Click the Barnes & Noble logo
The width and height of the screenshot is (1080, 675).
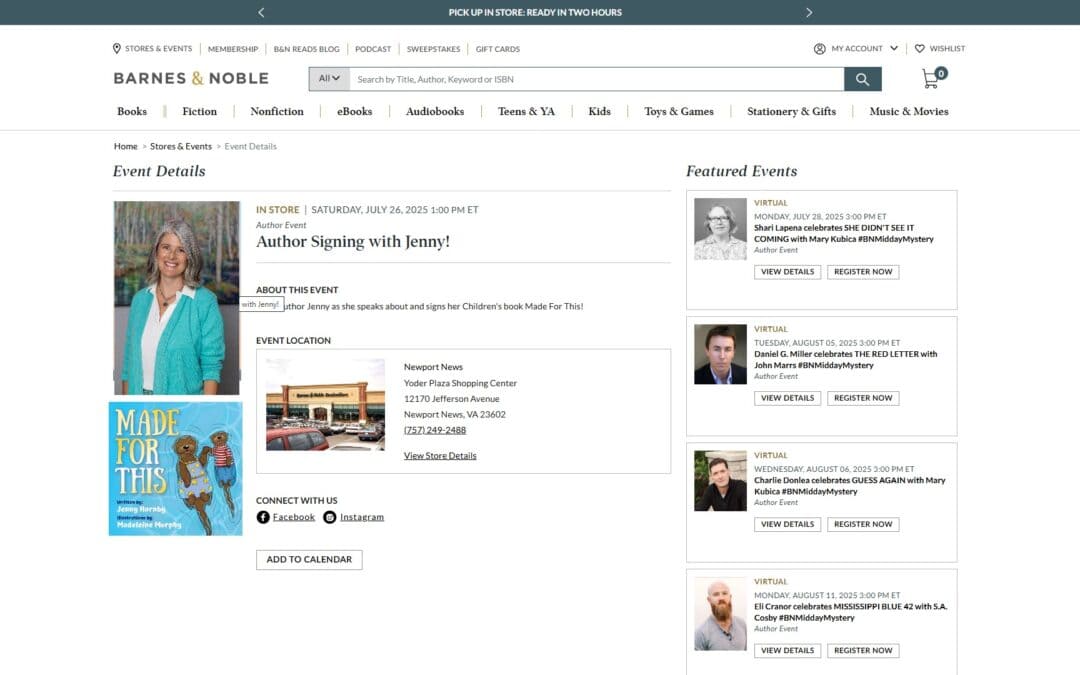[191, 79]
